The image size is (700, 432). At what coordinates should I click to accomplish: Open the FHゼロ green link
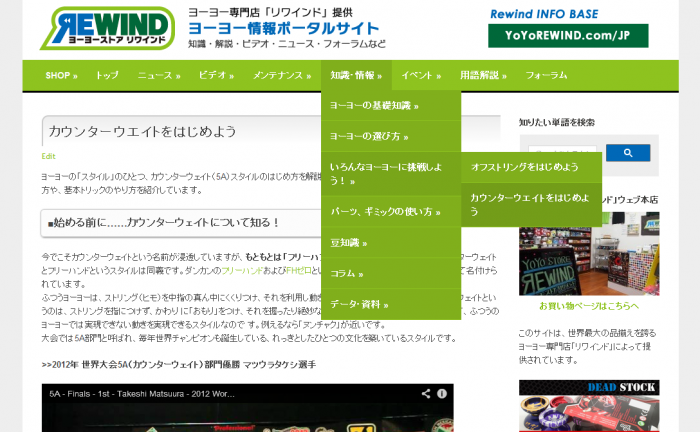(x=299, y=270)
